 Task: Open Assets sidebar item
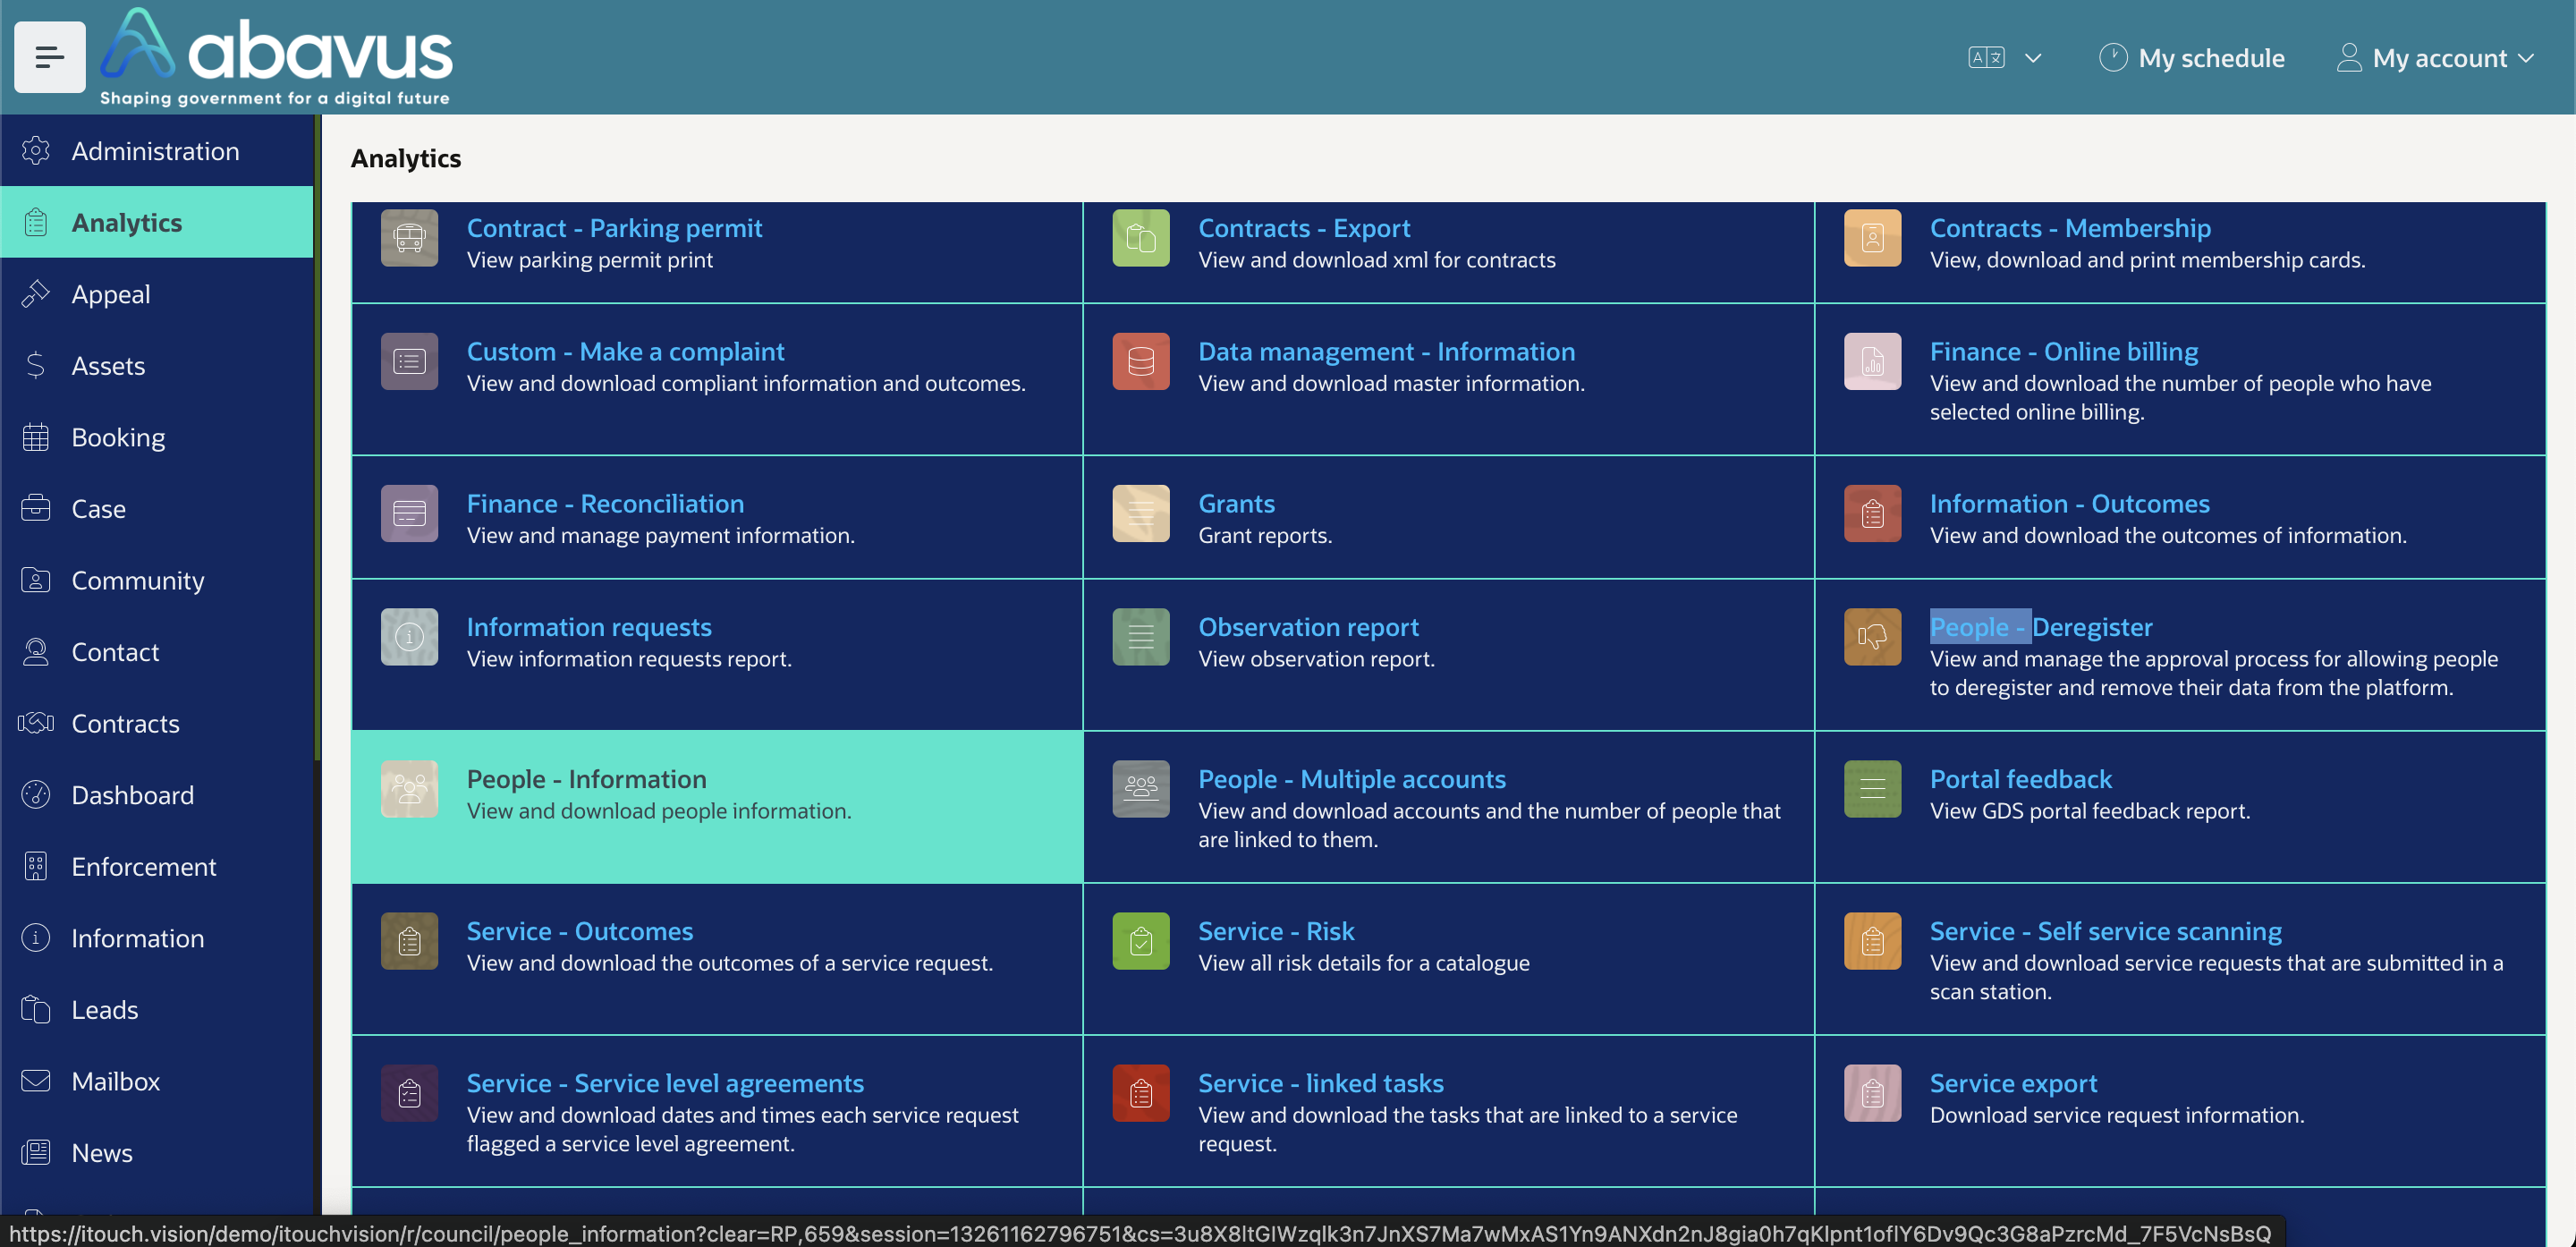pos(157,365)
